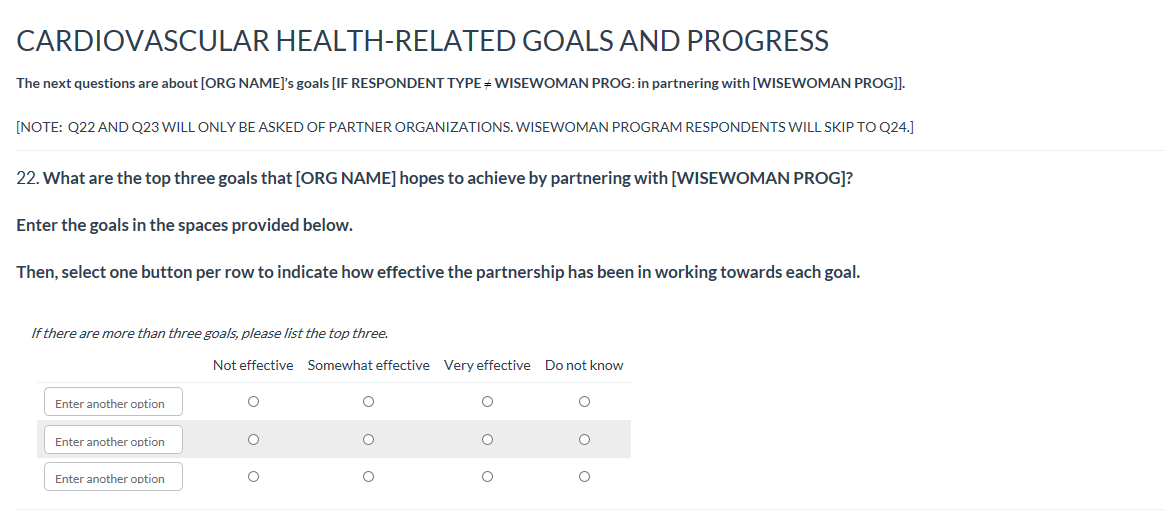Click the Not effective column header
This screenshot has width=1165, height=514.
click(253, 365)
